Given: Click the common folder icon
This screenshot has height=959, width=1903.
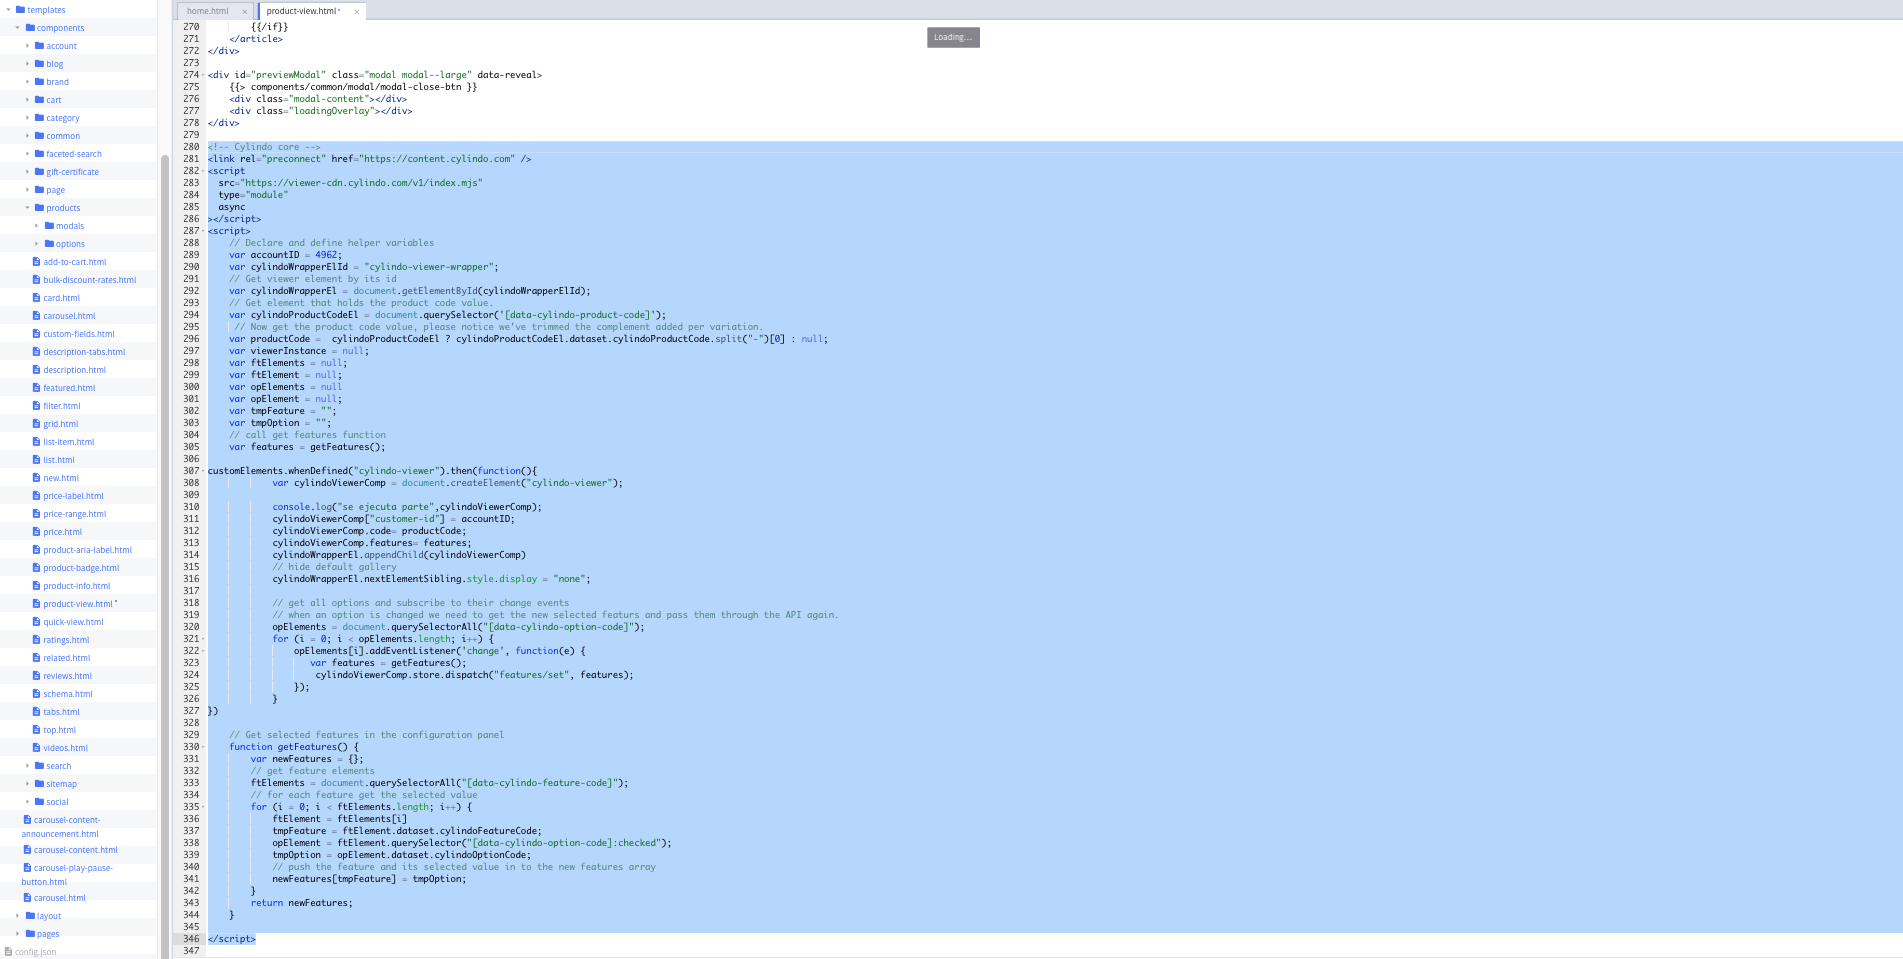Looking at the screenshot, I should [x=39, y=136].
